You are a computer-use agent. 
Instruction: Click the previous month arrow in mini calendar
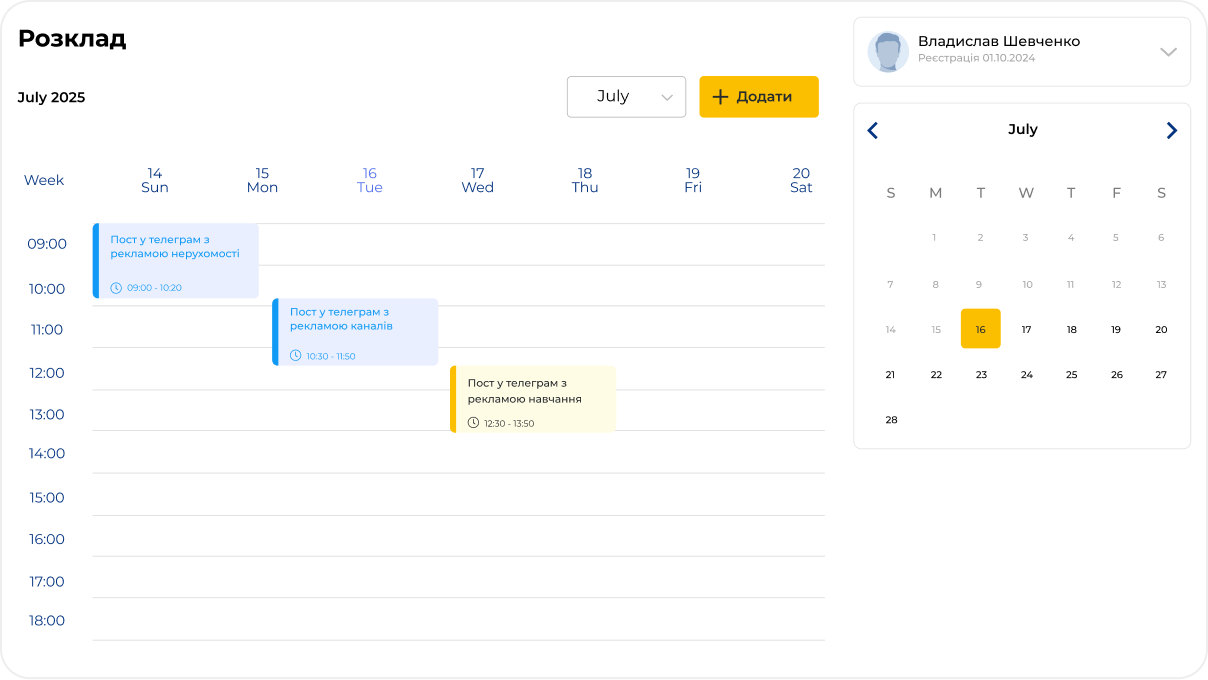coord(873,130)
